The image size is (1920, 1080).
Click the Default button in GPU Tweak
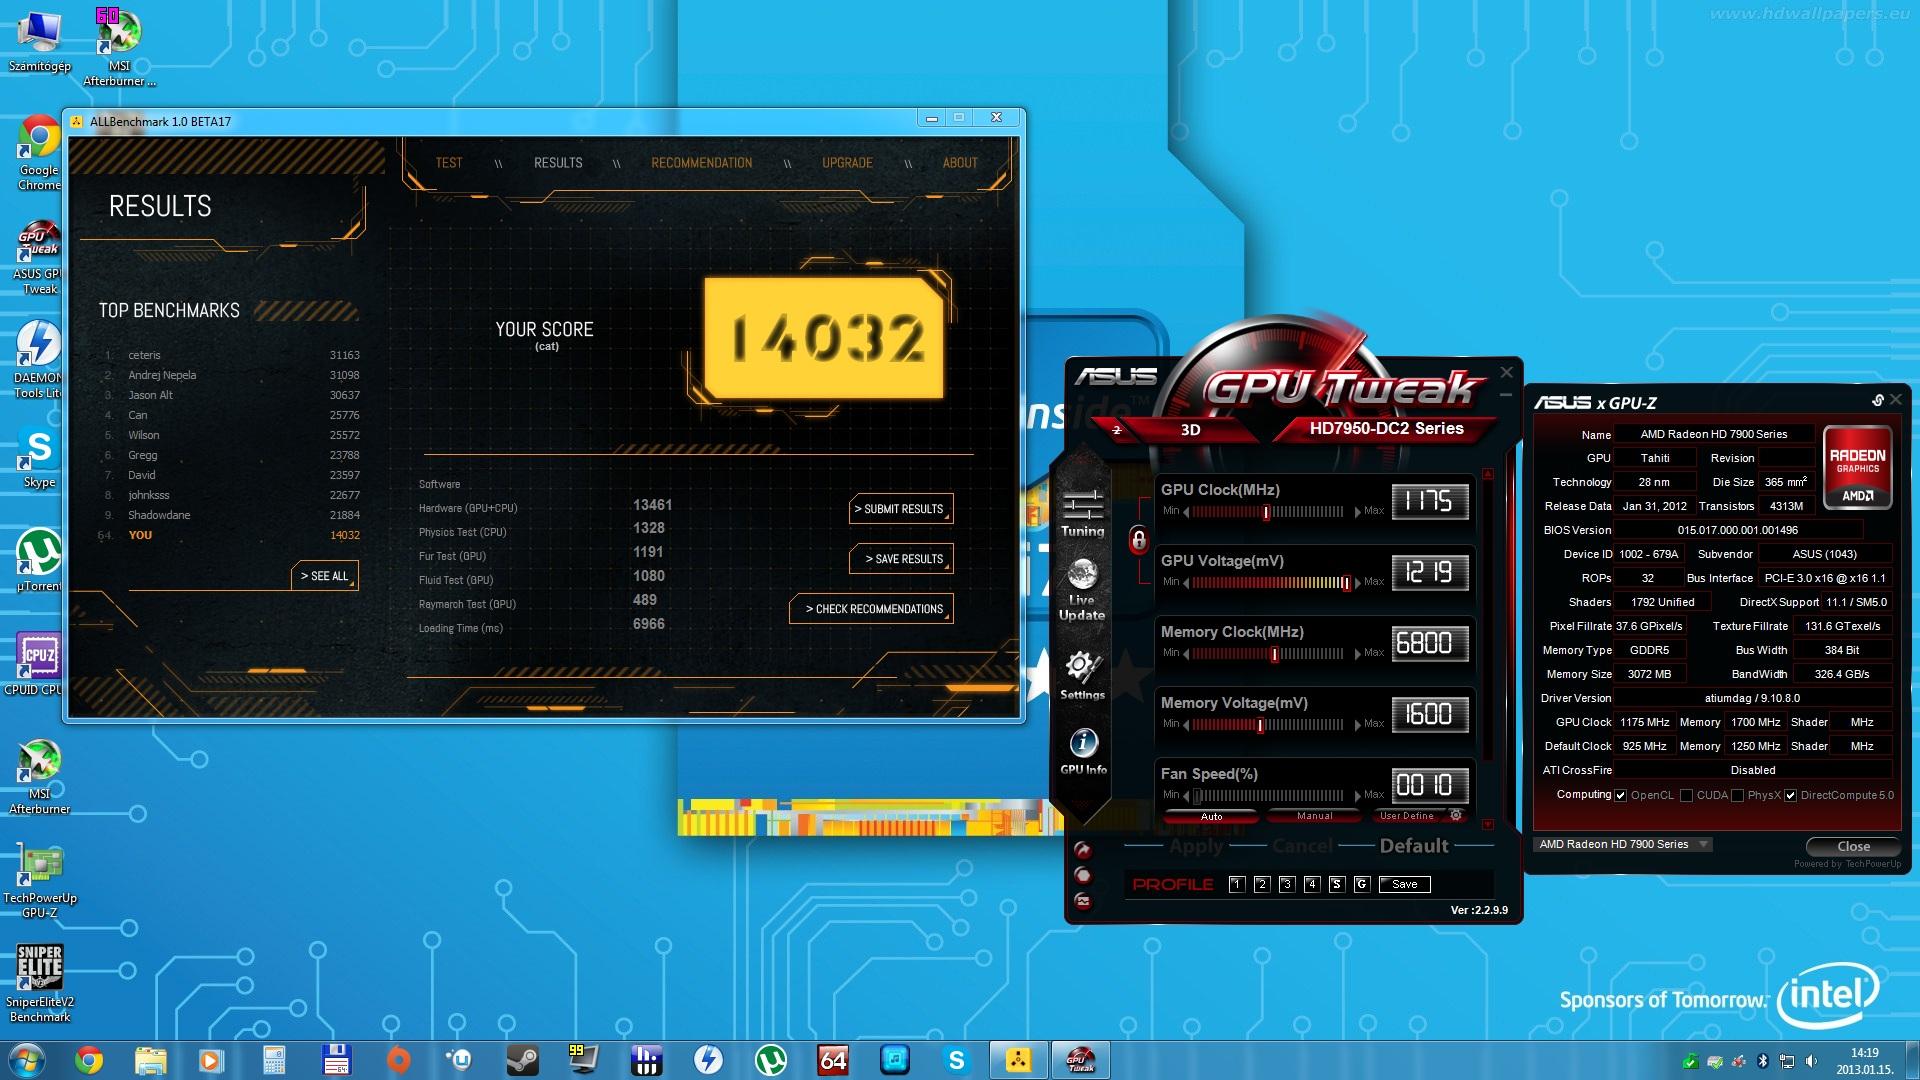[1414, 847]
